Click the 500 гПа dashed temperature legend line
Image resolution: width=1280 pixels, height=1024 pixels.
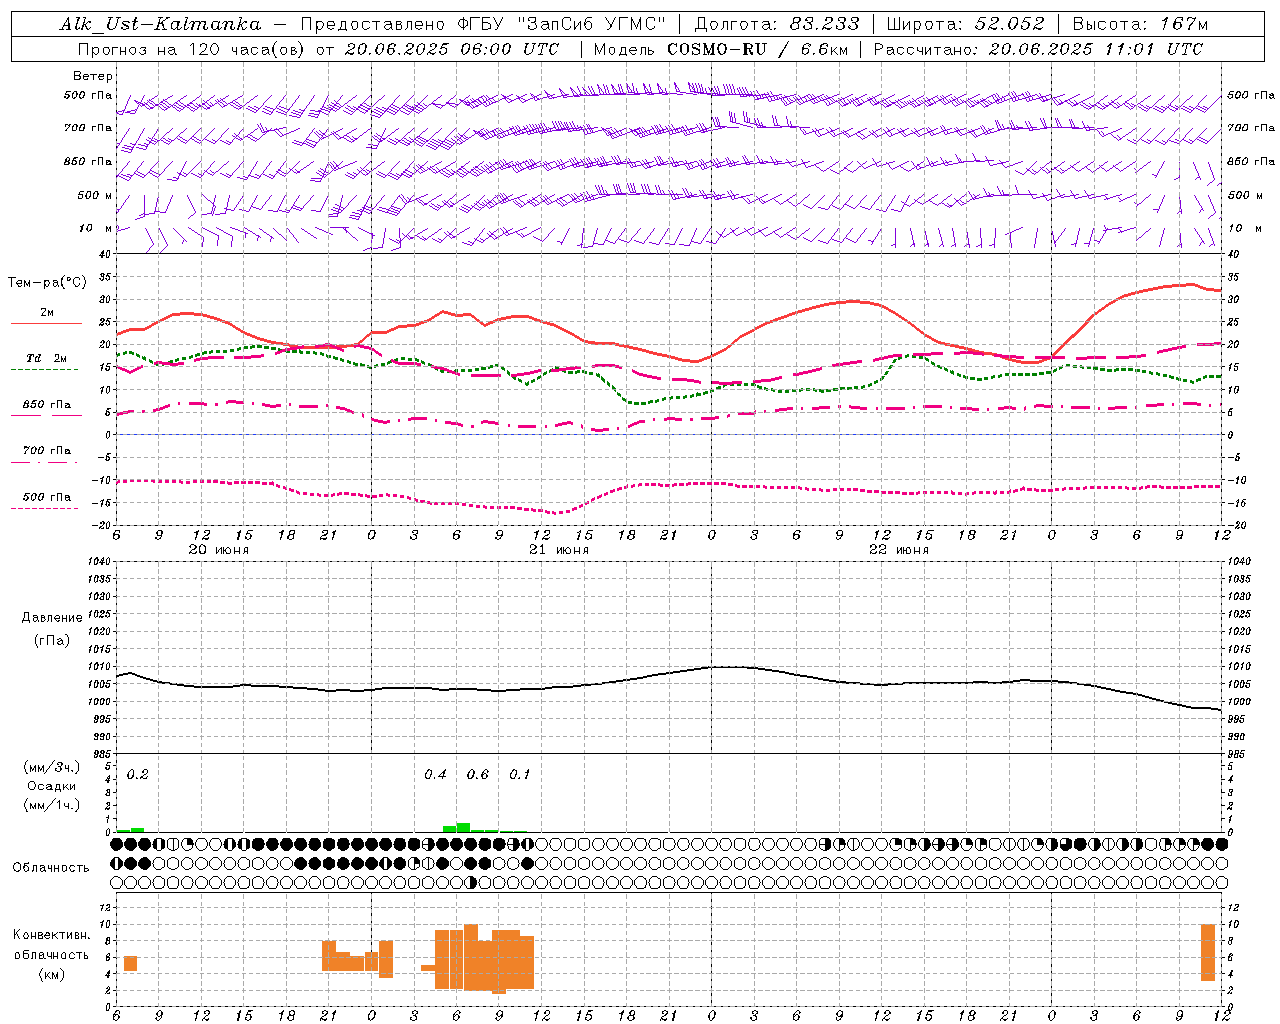point(44,508)
